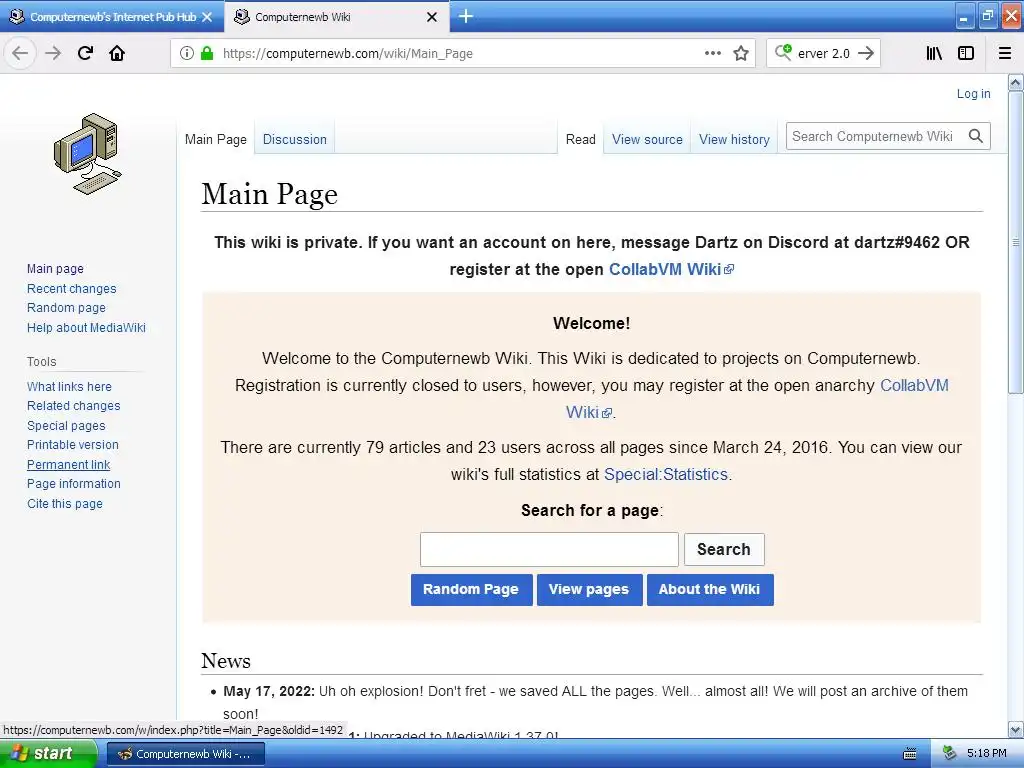This screenshot has width=1024, height=768.
Task: Click scrollbar down arrow
Action: (1015, 729)
